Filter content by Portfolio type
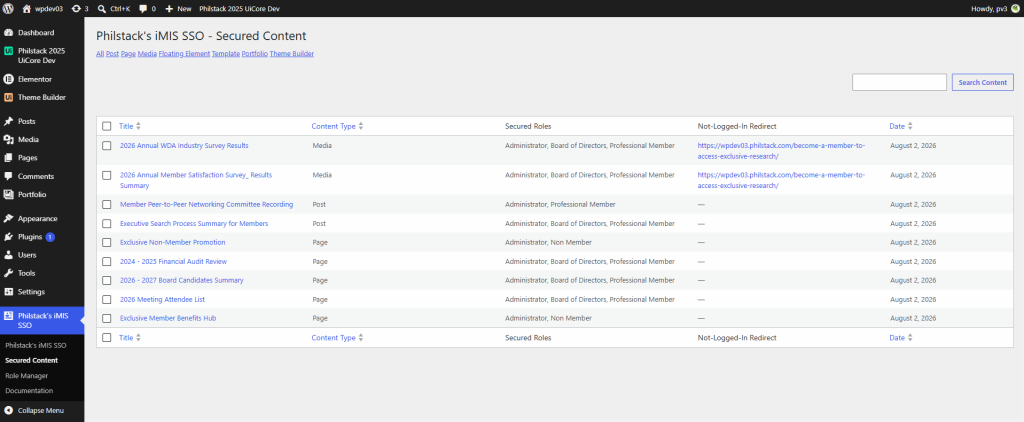1024x422 pixels. coord(255,54)
